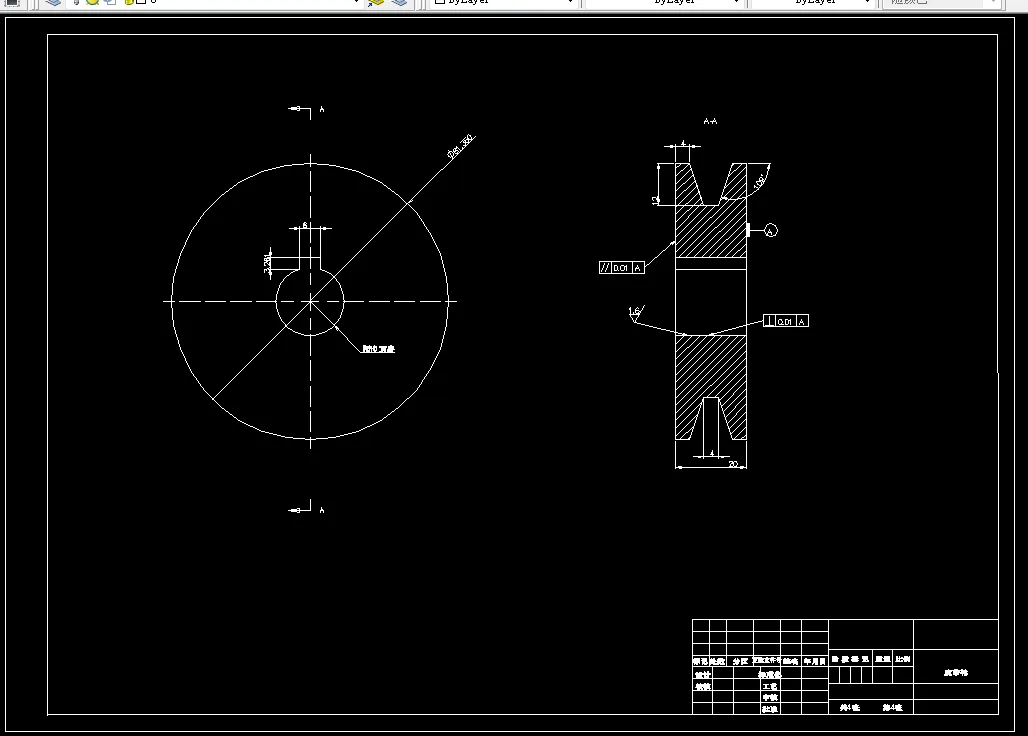Viewport: 1028px width, 736px height.
Task: Select the keyway width dimension 6
Action: [x=305, y=225]
